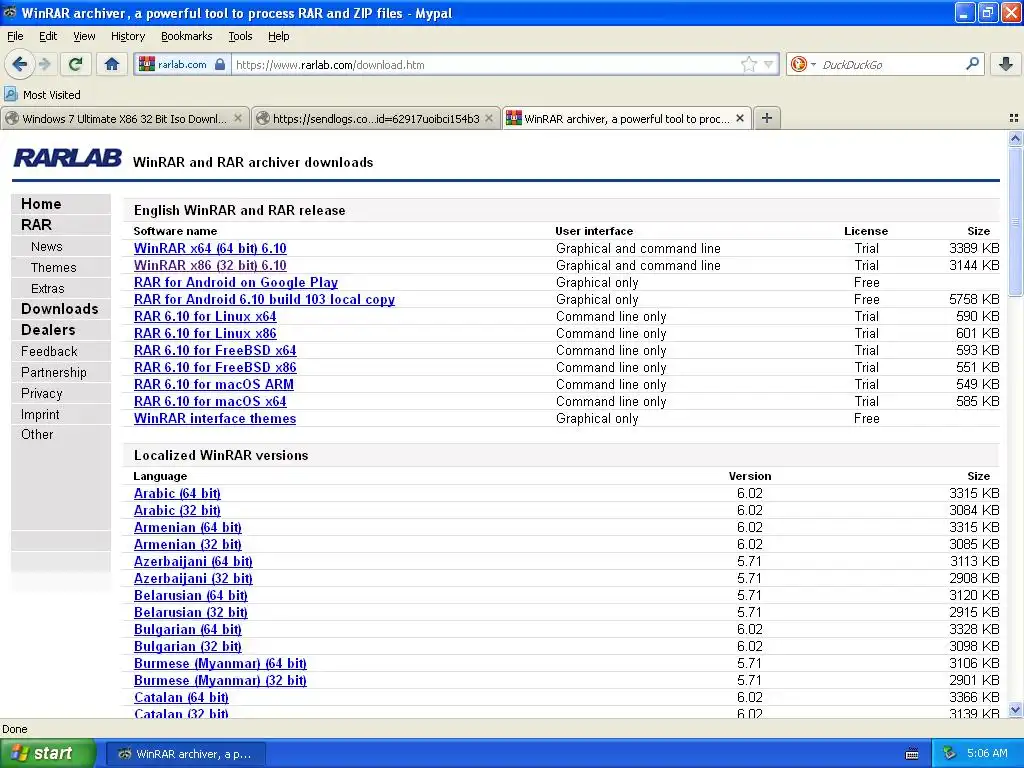Download RAR for Android 6.10 local copy
The height and width of the screenshot is (768, 1024).
click(264, 299)
